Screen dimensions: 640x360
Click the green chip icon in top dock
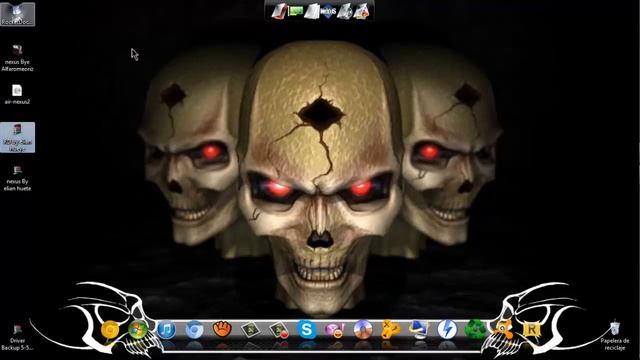[x=296, y=11]
